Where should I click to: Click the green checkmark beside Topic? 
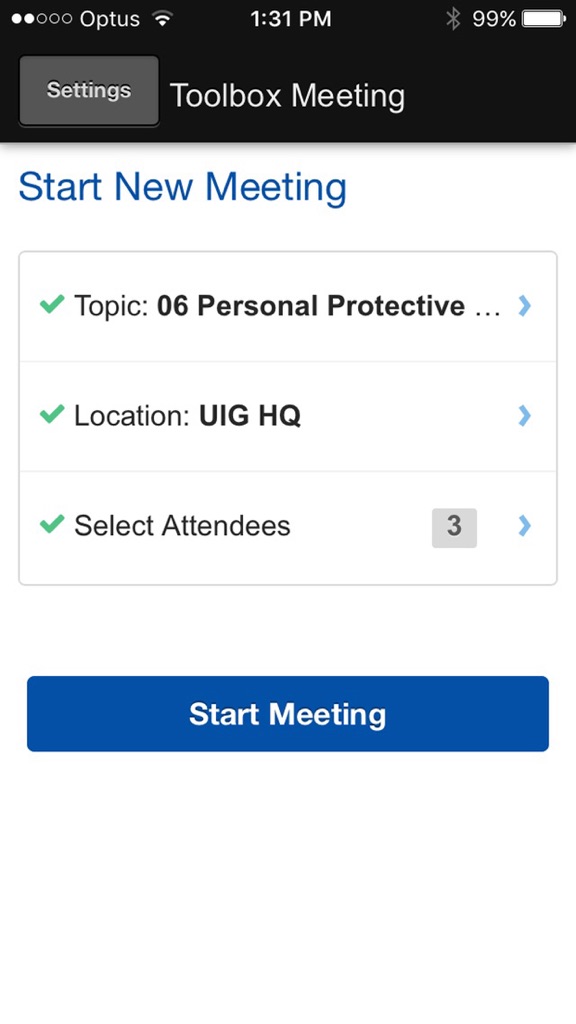(52, 304)
